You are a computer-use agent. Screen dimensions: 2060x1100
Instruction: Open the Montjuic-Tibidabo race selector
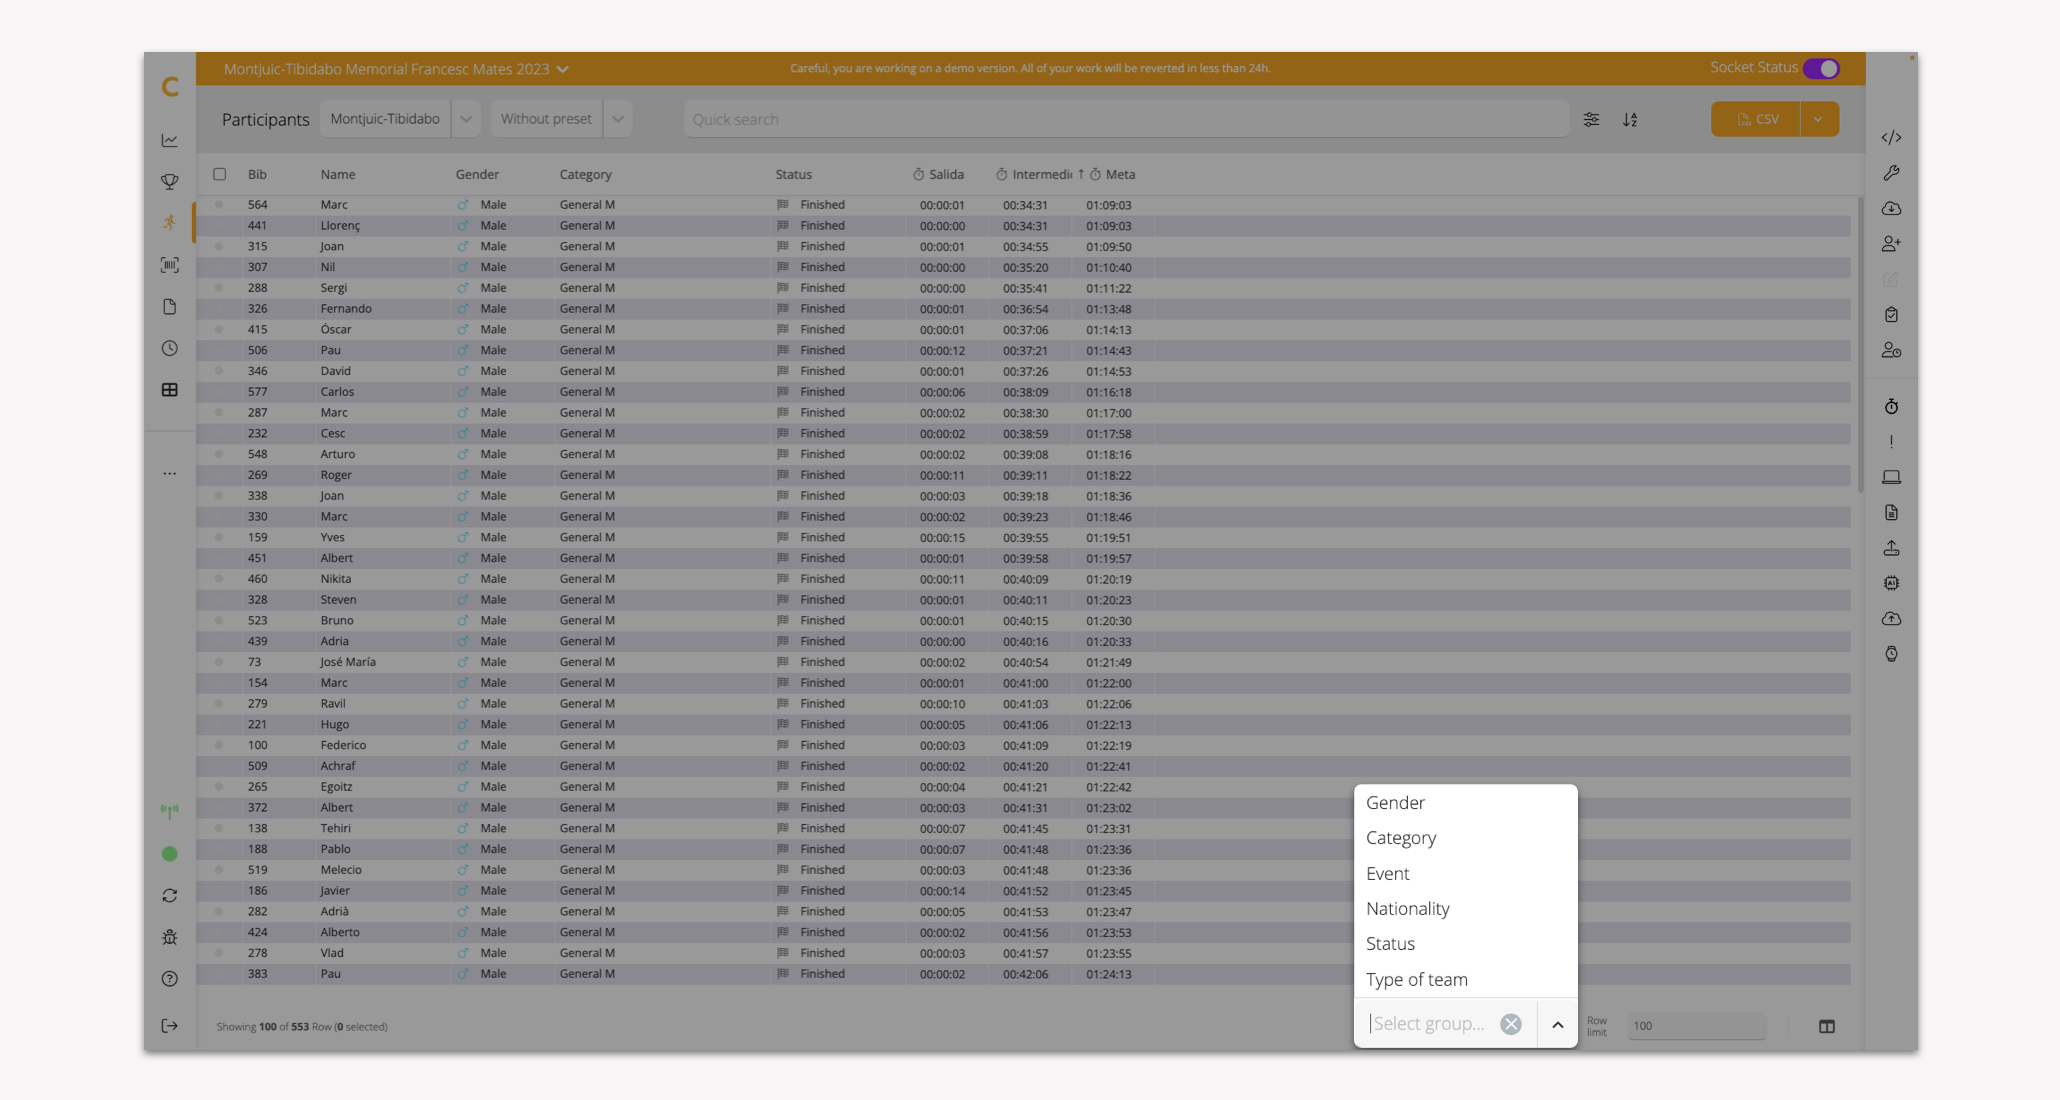[x=385, y=119]
